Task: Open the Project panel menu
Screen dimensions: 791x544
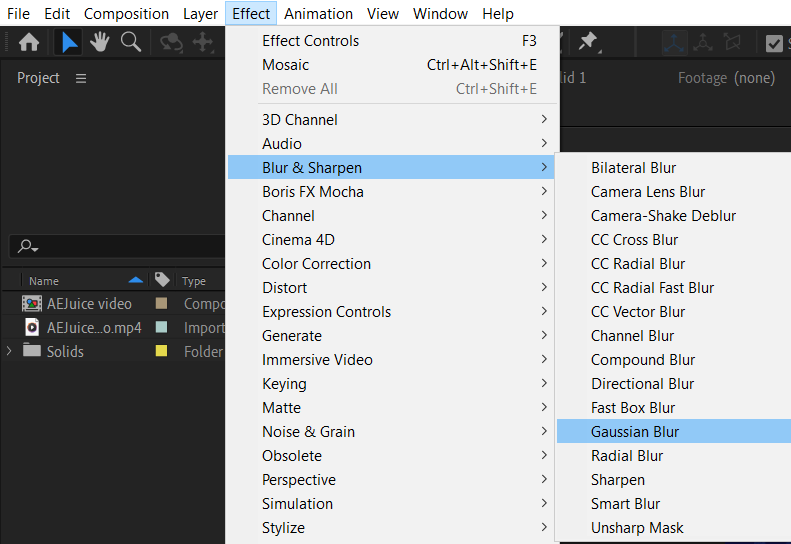Action: click(x=81, y=78)
